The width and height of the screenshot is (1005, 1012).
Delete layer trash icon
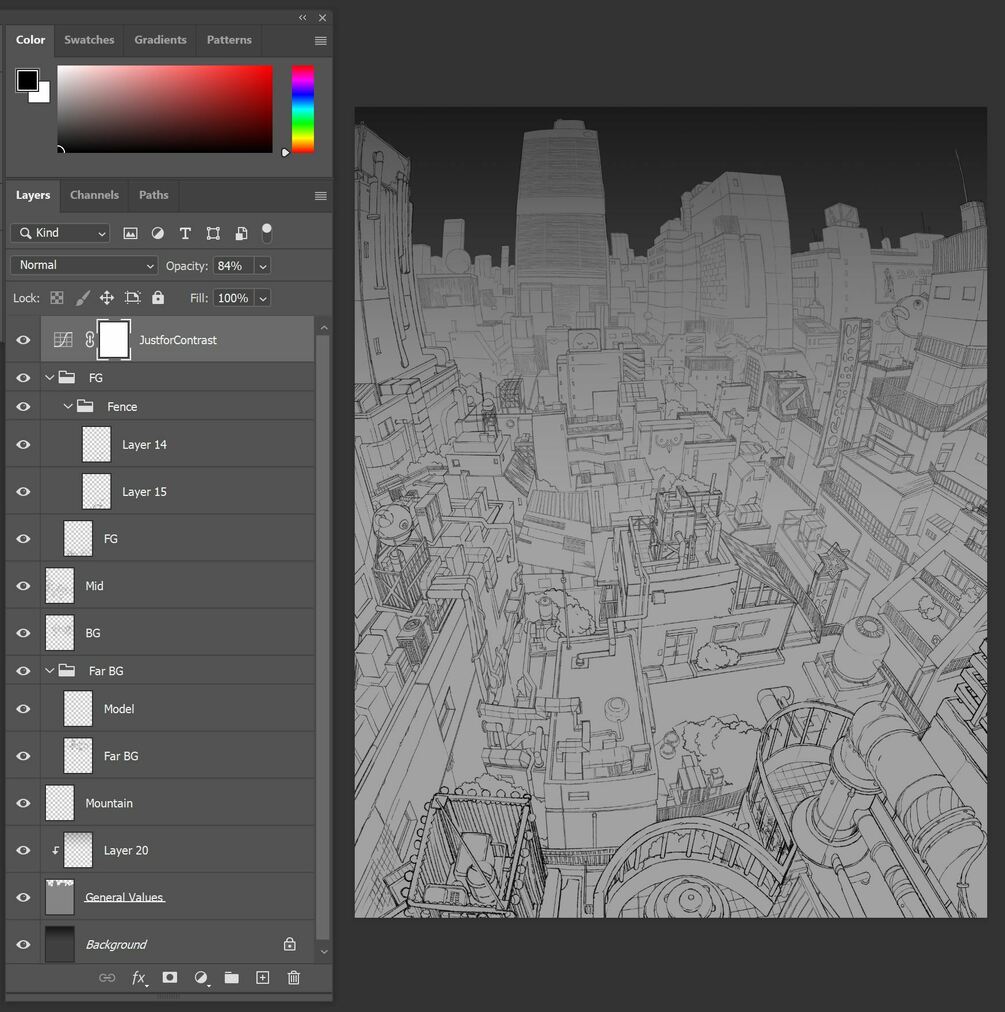coord(294,977)
